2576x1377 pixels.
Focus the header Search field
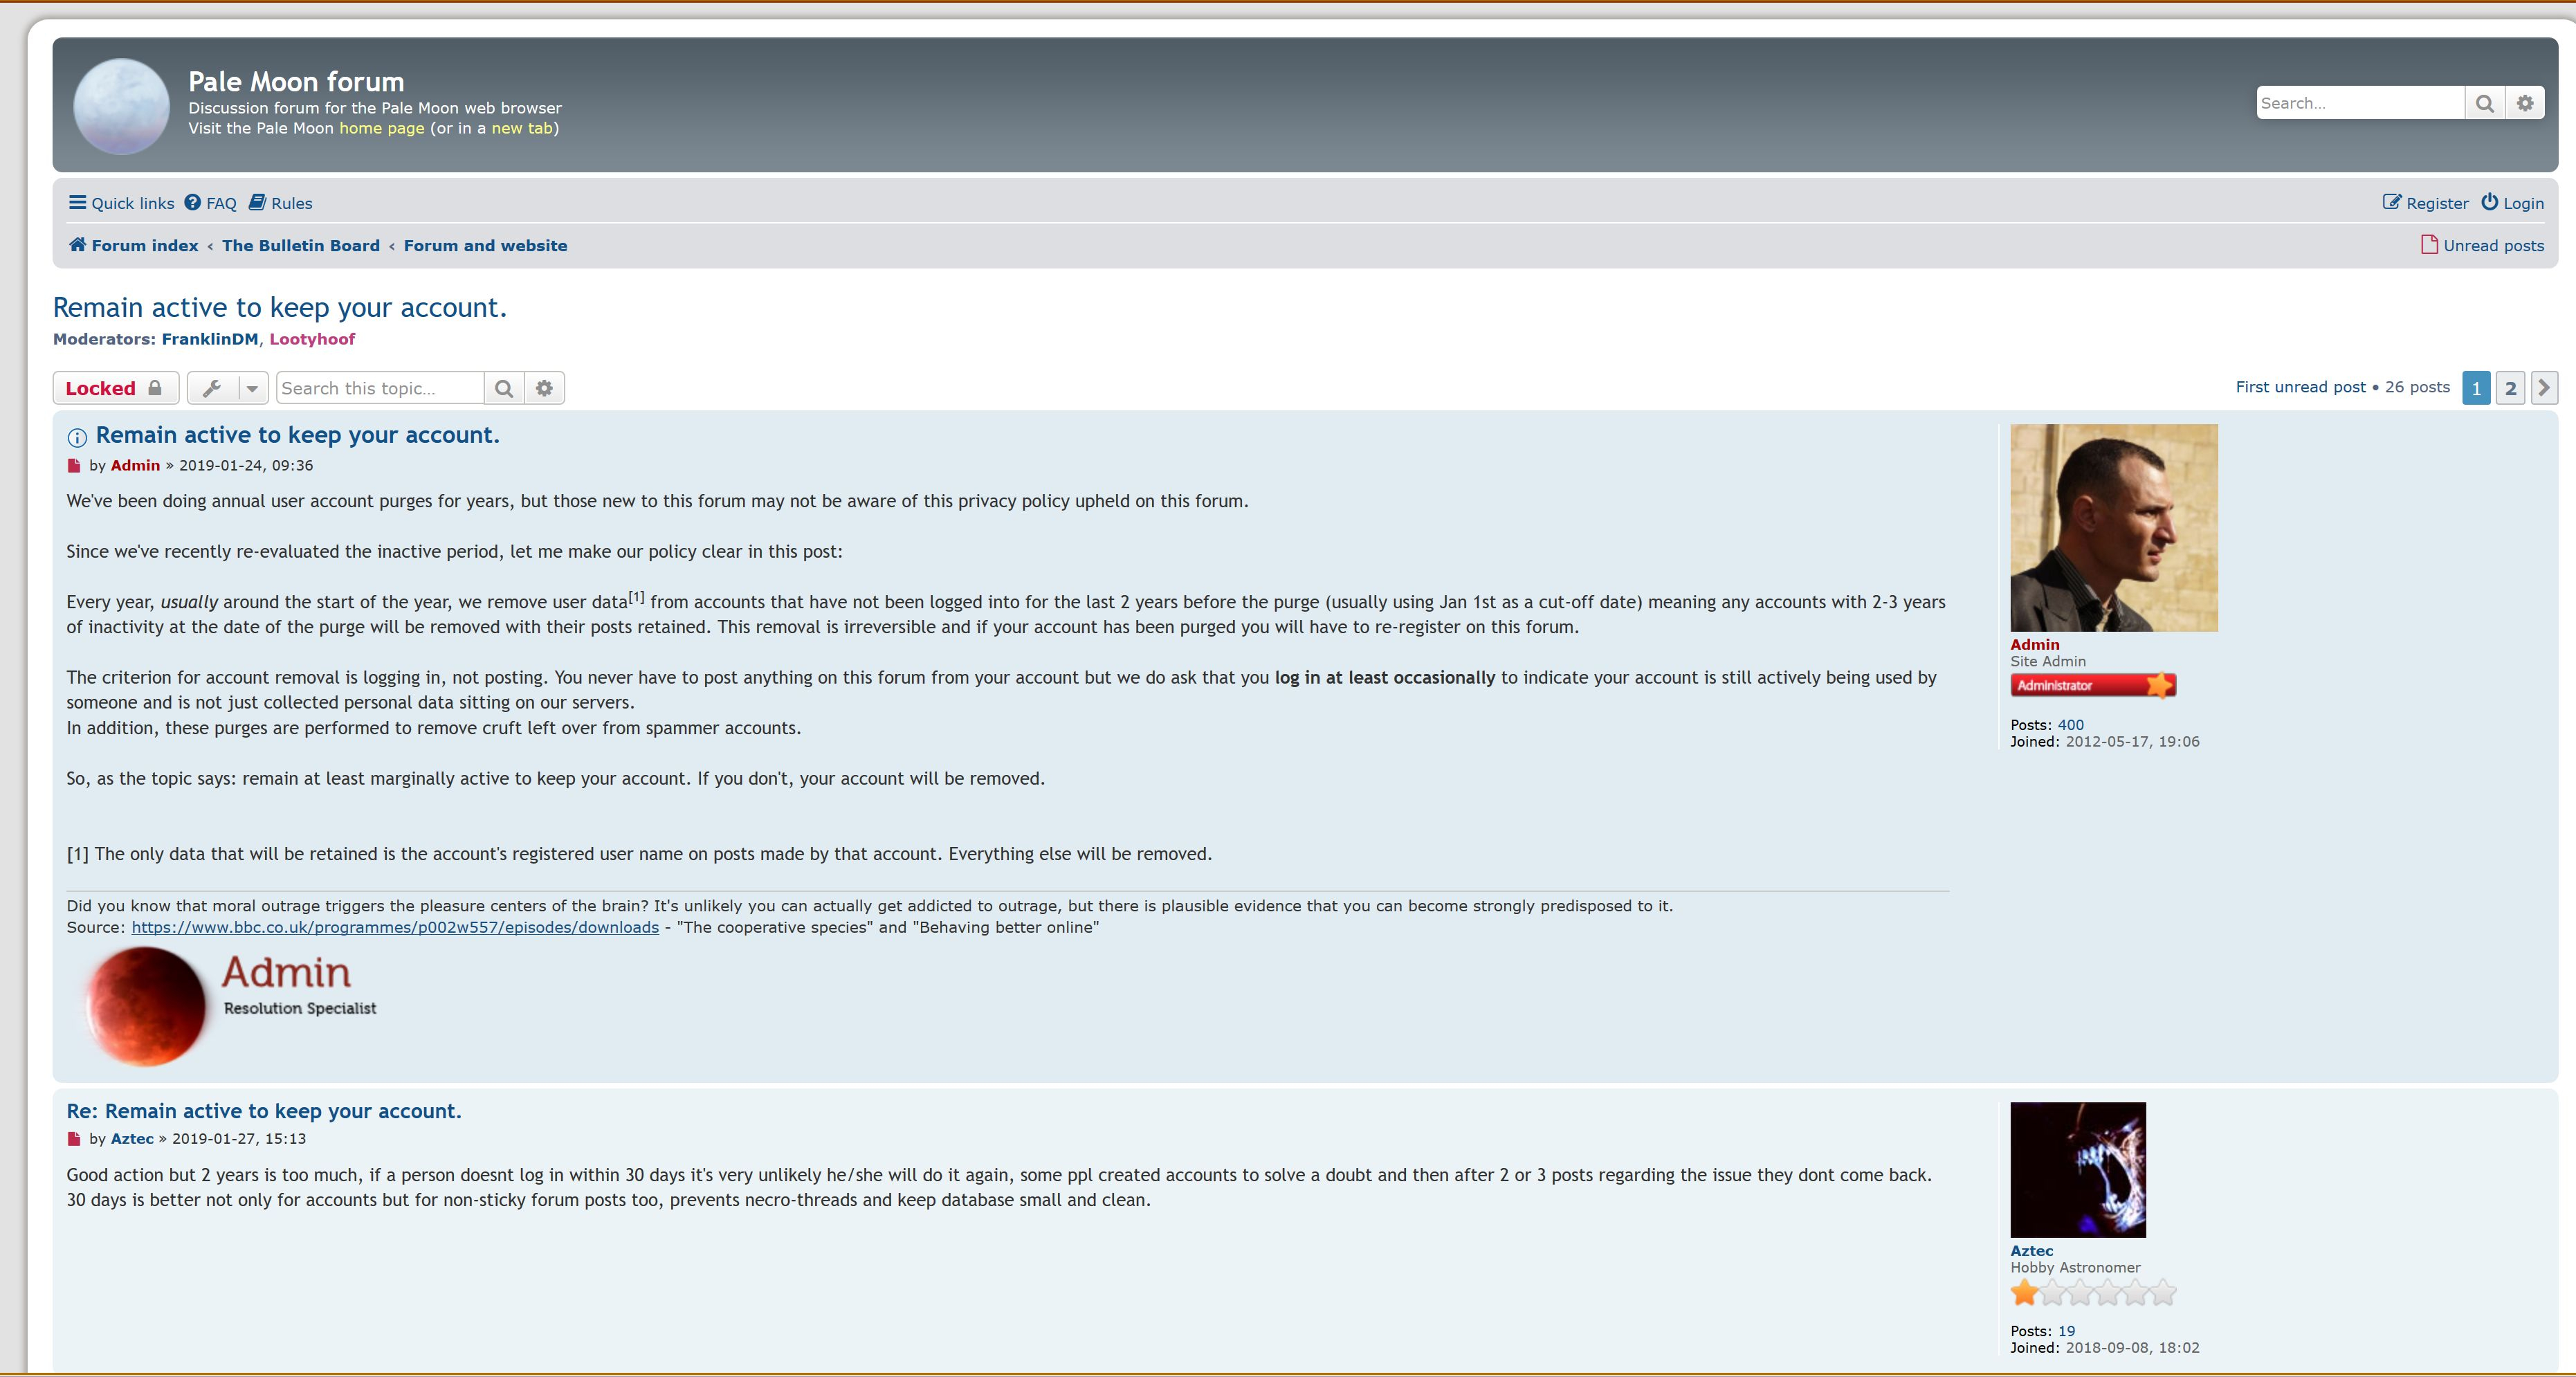(x=2360, y=103)
